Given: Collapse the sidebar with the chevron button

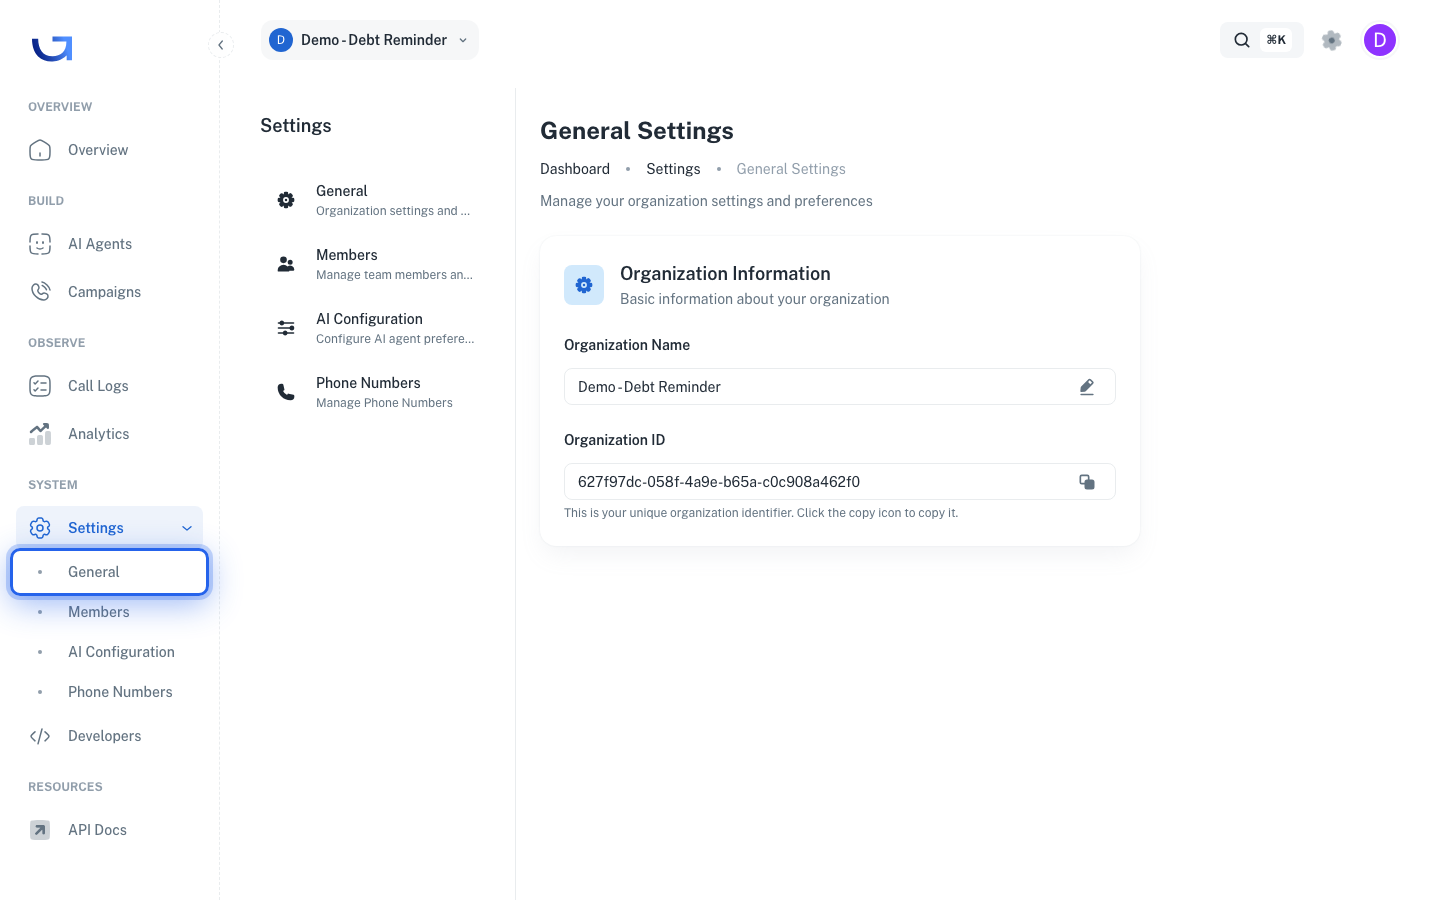Looking at the screenshot, I should tap(221, 45).
